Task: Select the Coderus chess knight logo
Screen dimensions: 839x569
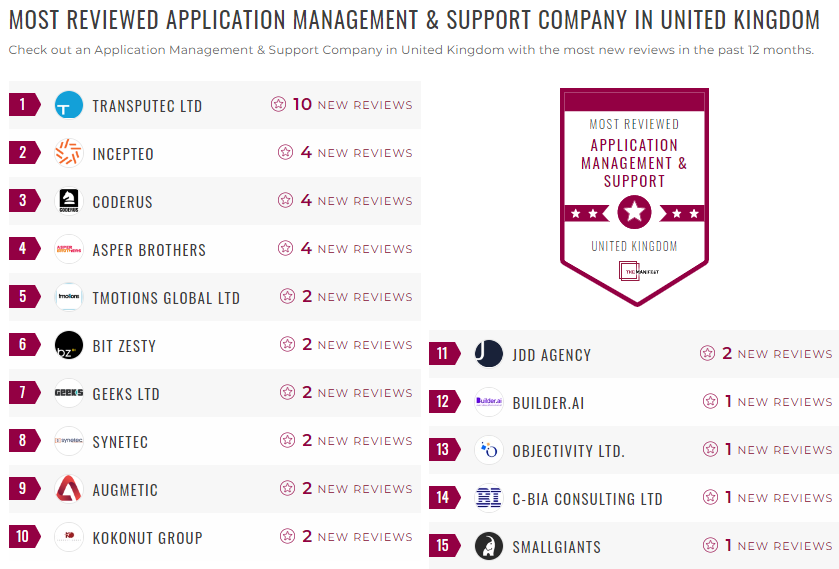Action: click(69, 201)
